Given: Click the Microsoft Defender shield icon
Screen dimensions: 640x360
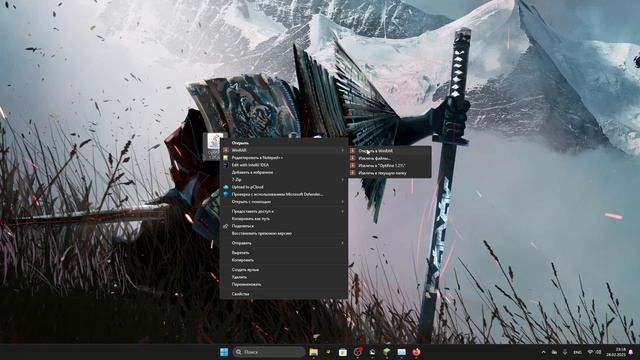Looking at the screenshot, I should (226, 194).
